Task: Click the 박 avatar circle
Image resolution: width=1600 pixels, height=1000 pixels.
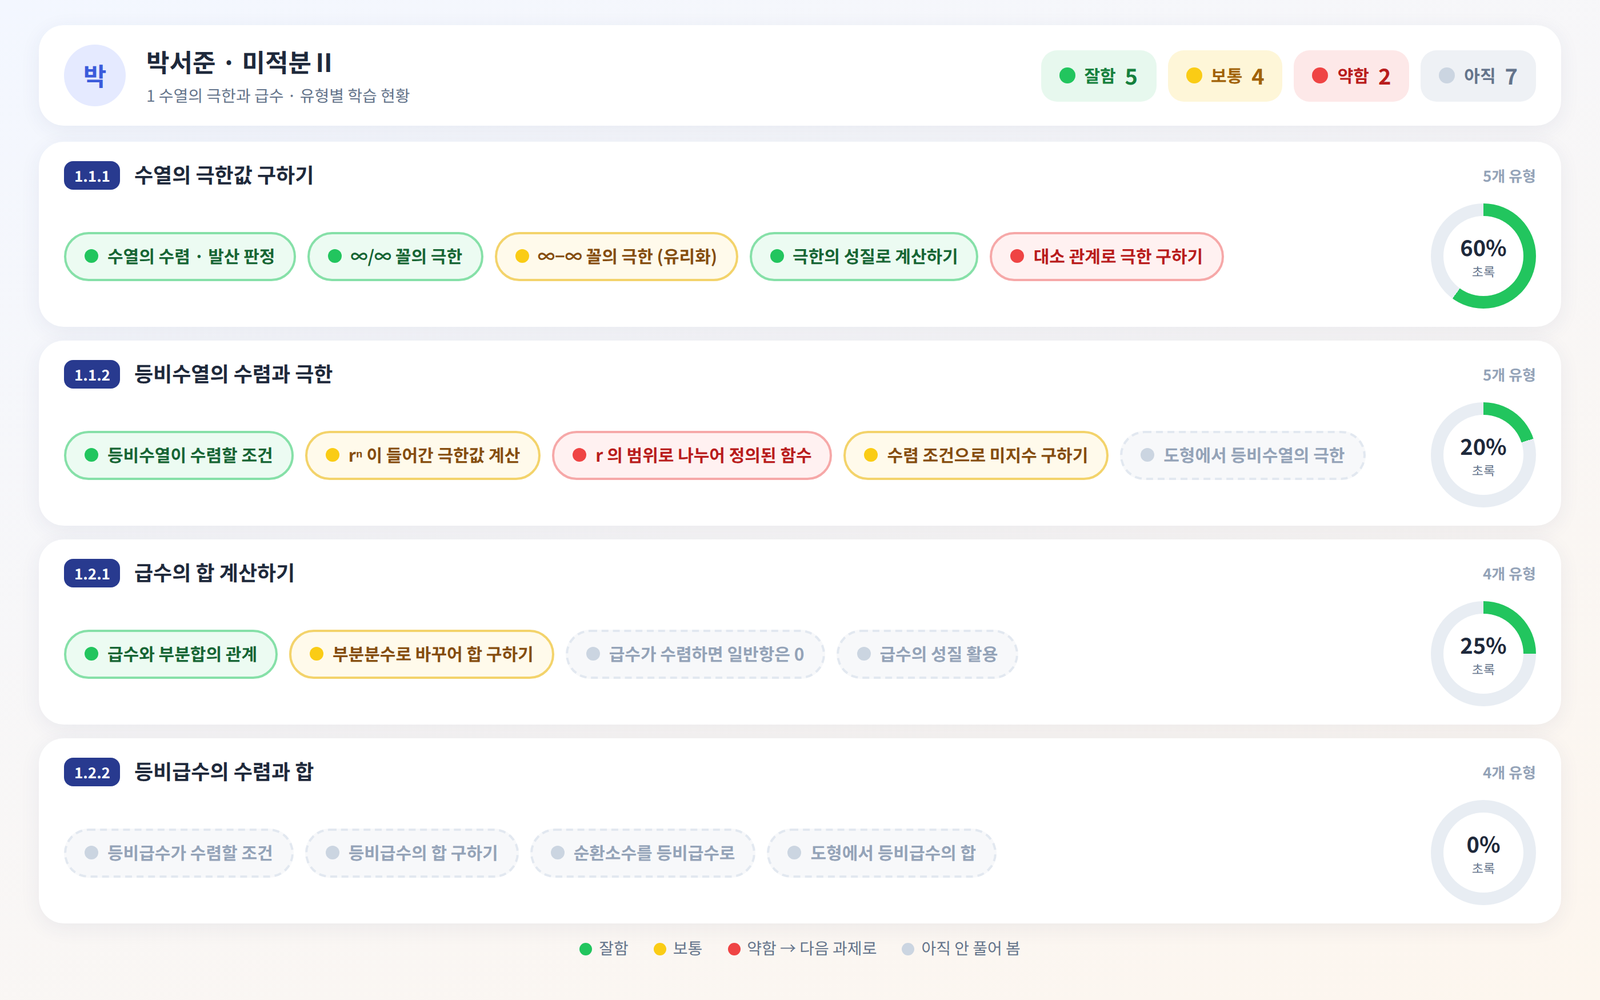Action: point(95,75)
